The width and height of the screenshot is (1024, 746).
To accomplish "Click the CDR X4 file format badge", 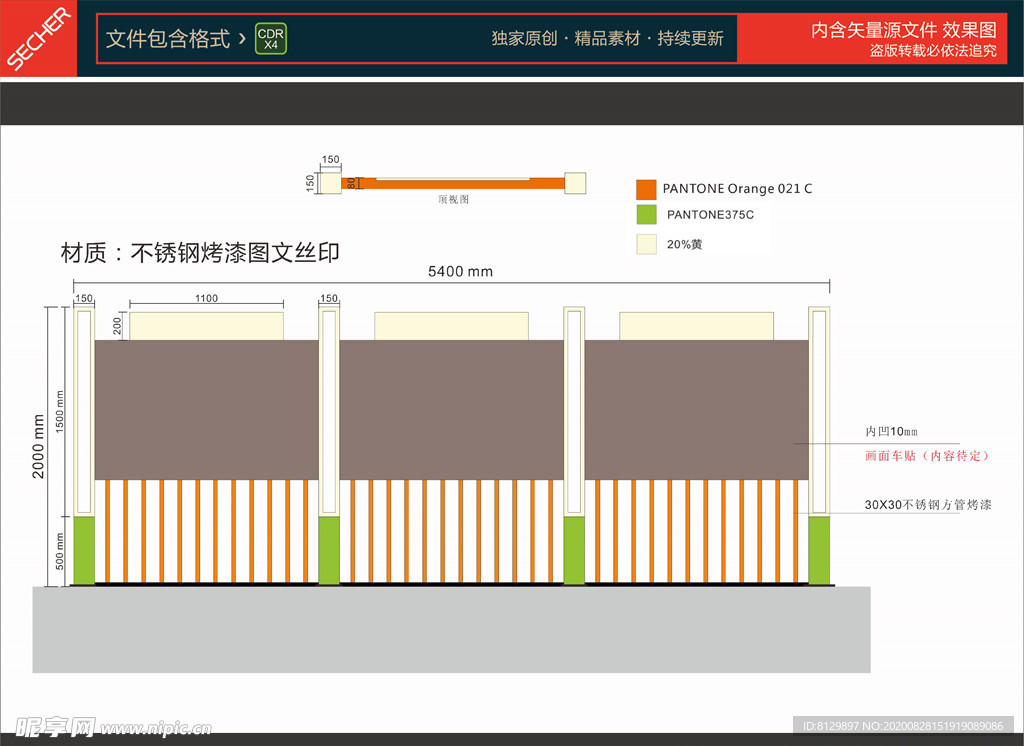I will [270, 39].
